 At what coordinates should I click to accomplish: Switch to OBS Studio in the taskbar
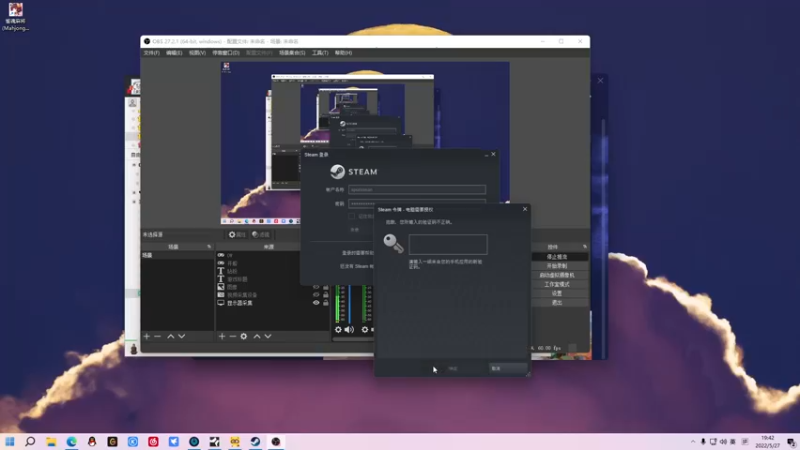tap(276, 441)
